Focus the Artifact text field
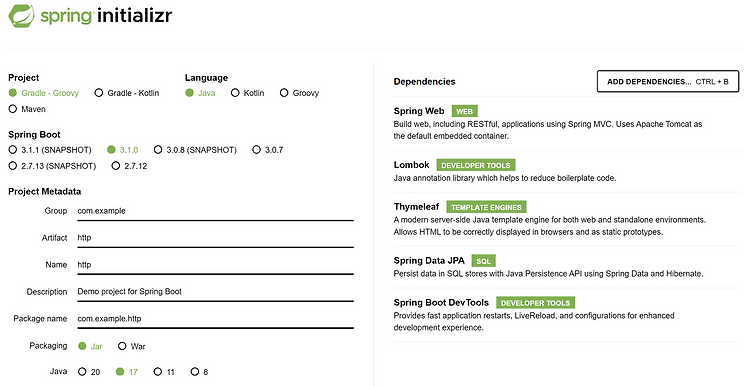Viewport: 750px width, 386px height. coord(215,238)
